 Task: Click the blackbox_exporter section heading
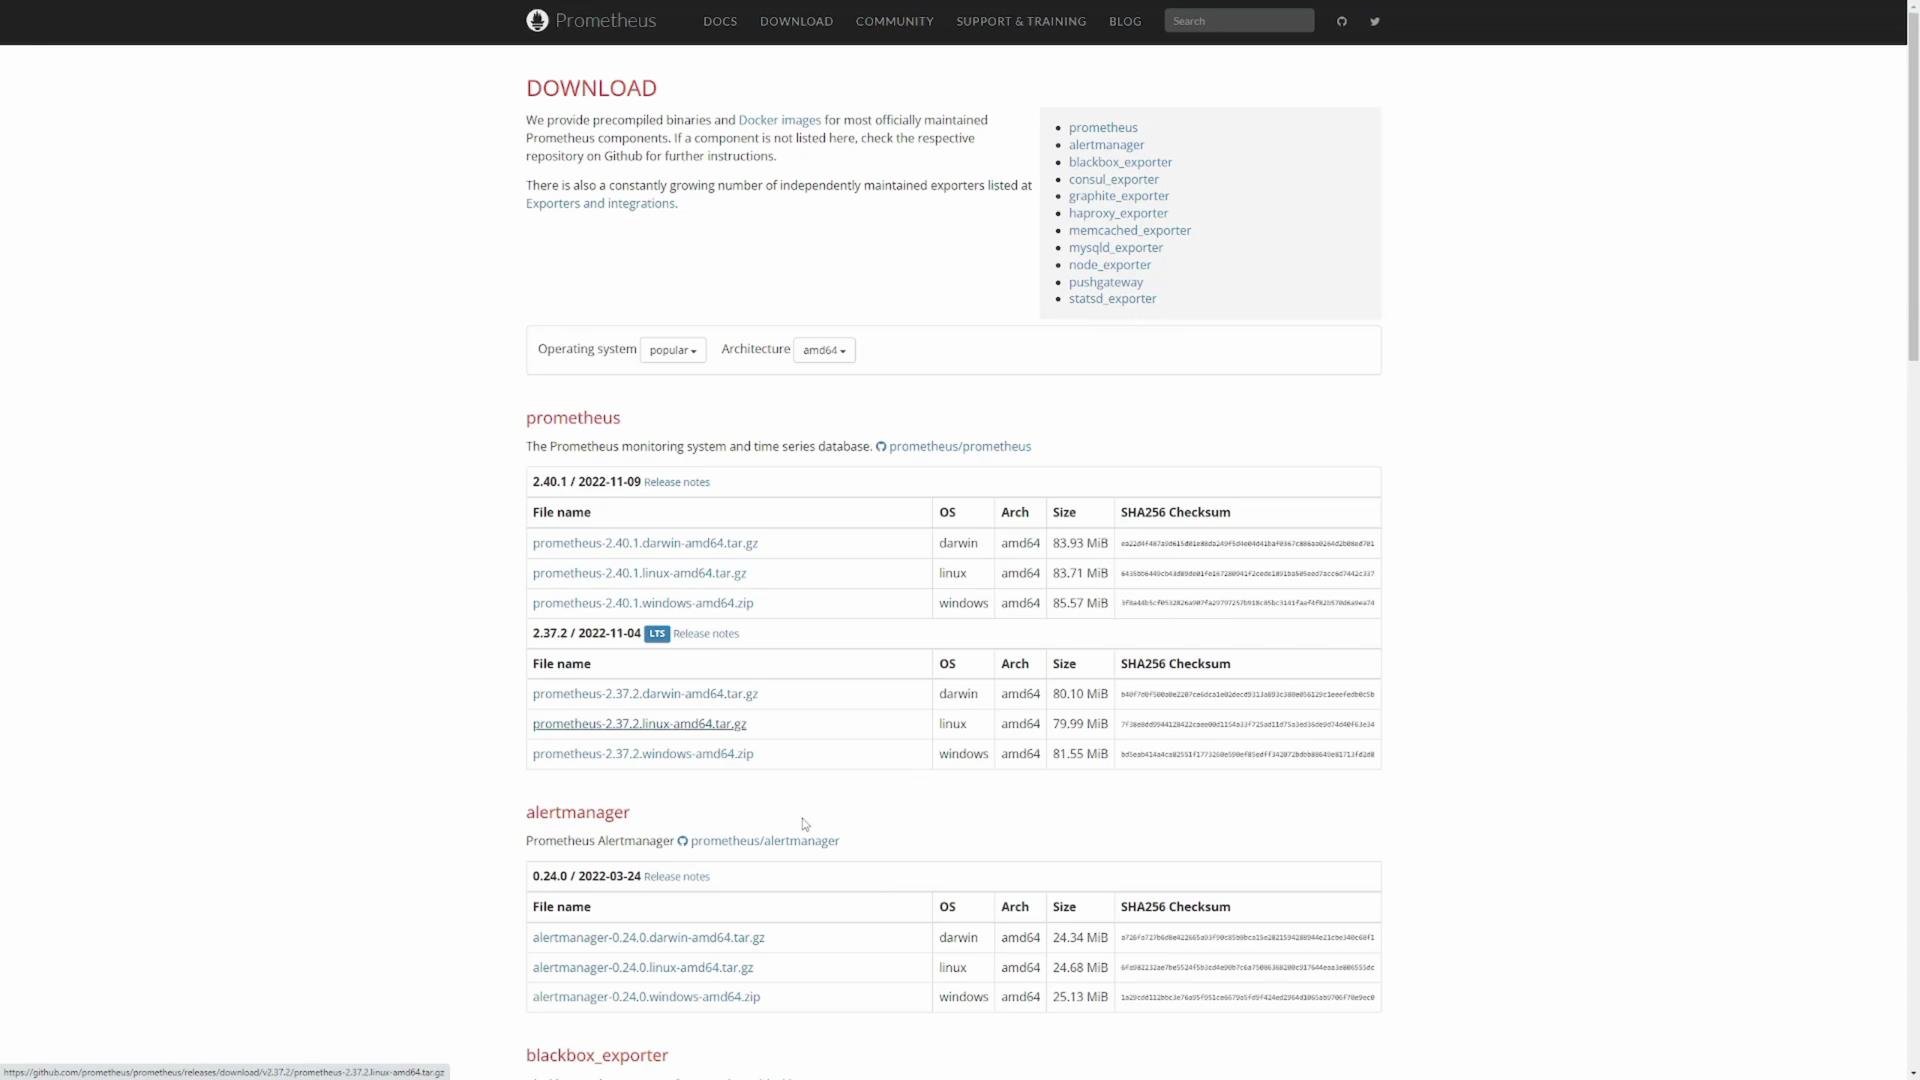click(597, 1055)
